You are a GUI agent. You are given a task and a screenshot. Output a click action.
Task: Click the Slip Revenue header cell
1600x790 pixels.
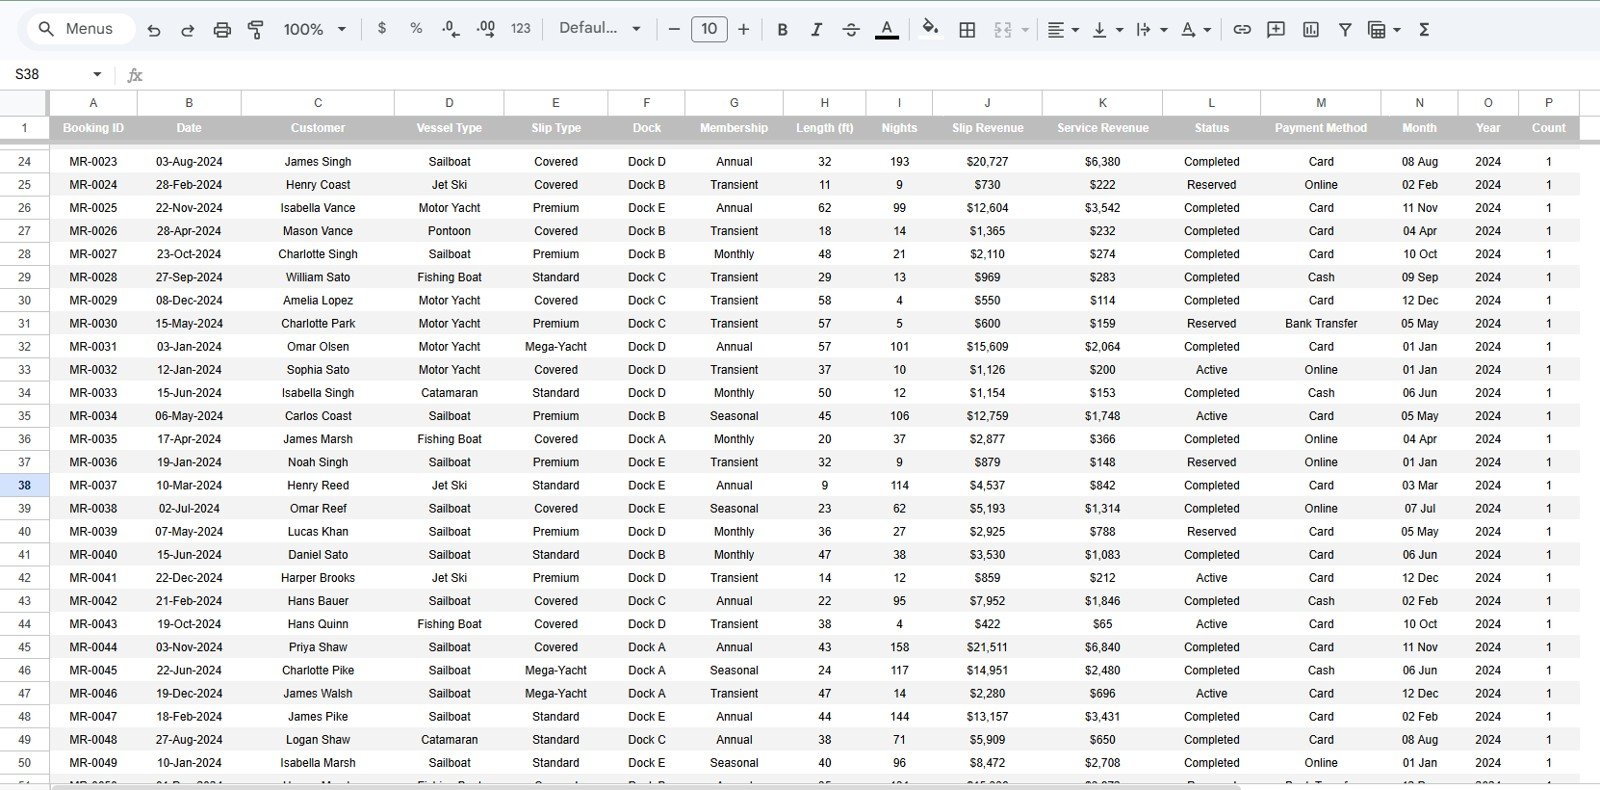click(x=987, y=128)
